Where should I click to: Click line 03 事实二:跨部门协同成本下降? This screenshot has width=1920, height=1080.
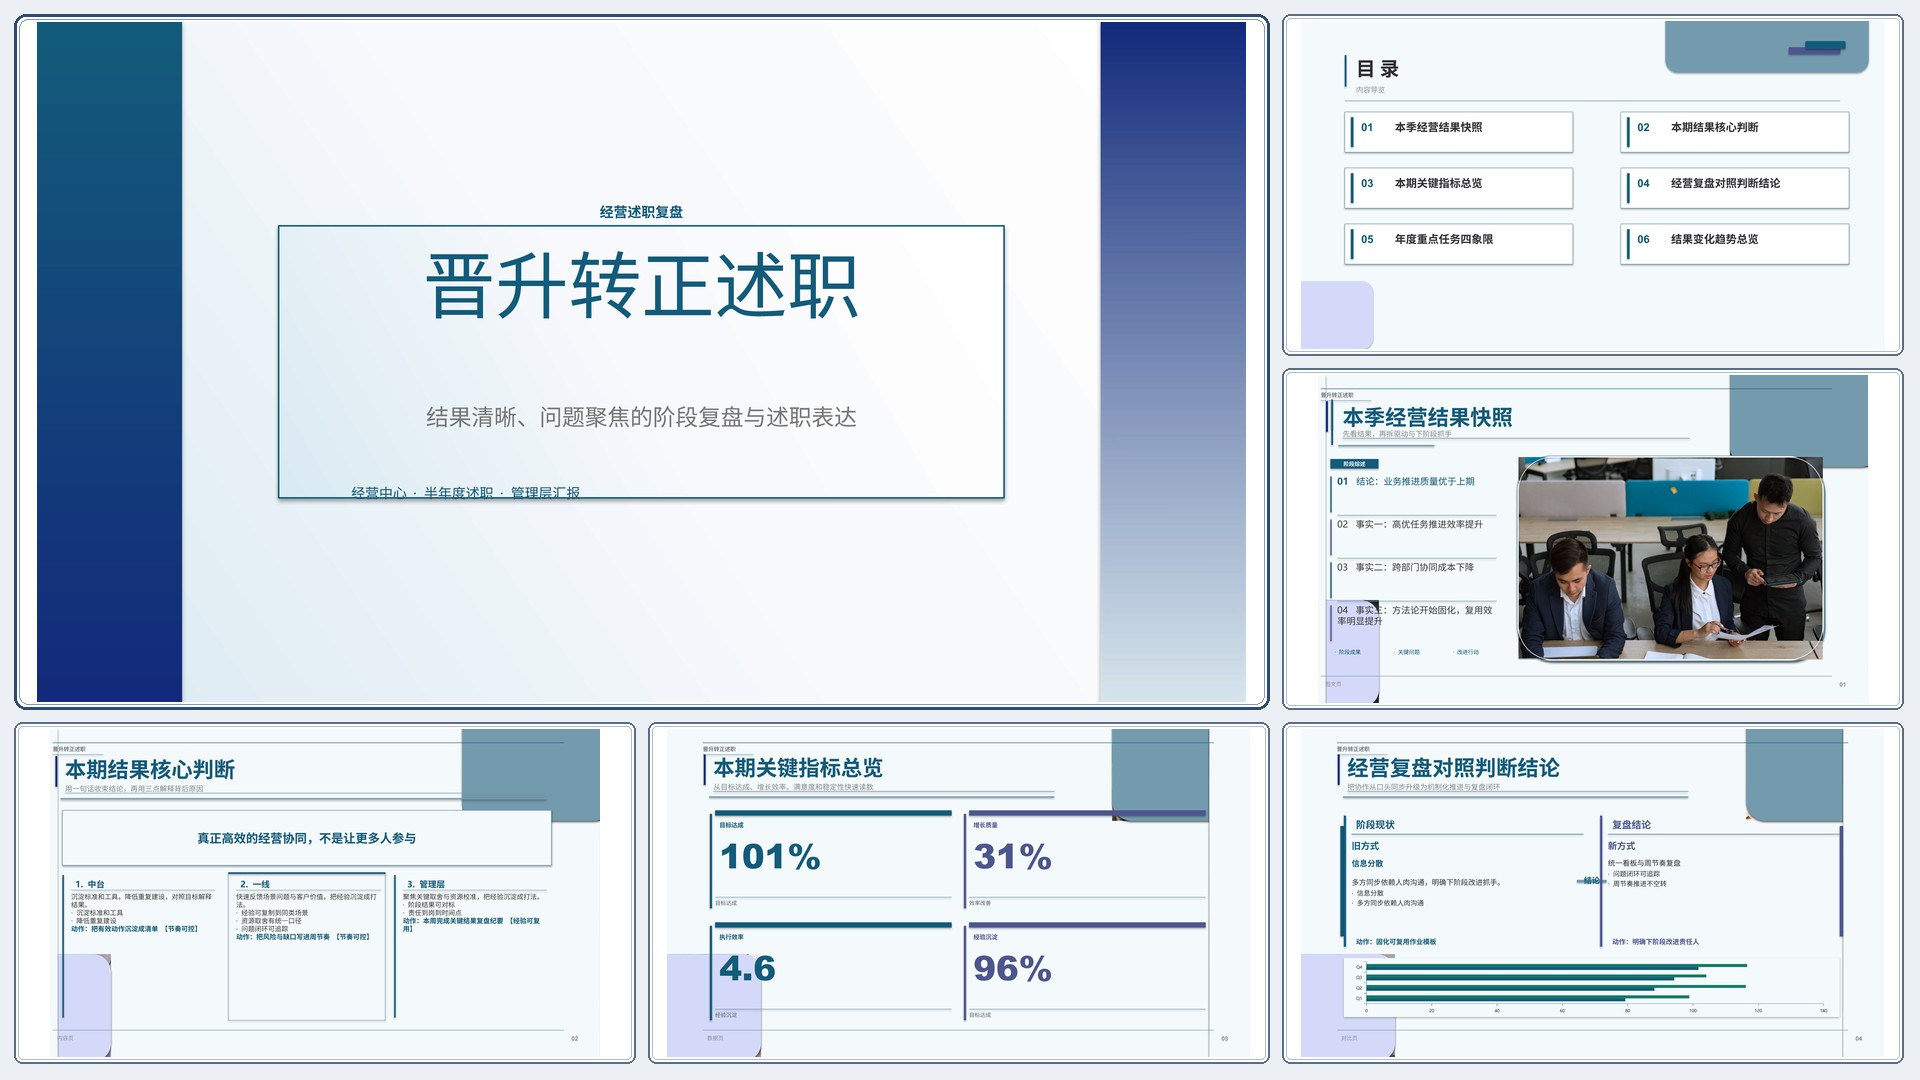(x=1405, y=567)
